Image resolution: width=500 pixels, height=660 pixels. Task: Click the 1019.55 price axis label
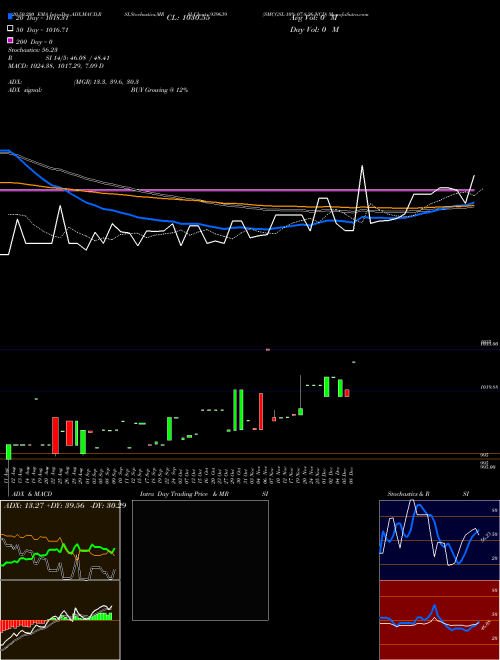pos(490,386)
